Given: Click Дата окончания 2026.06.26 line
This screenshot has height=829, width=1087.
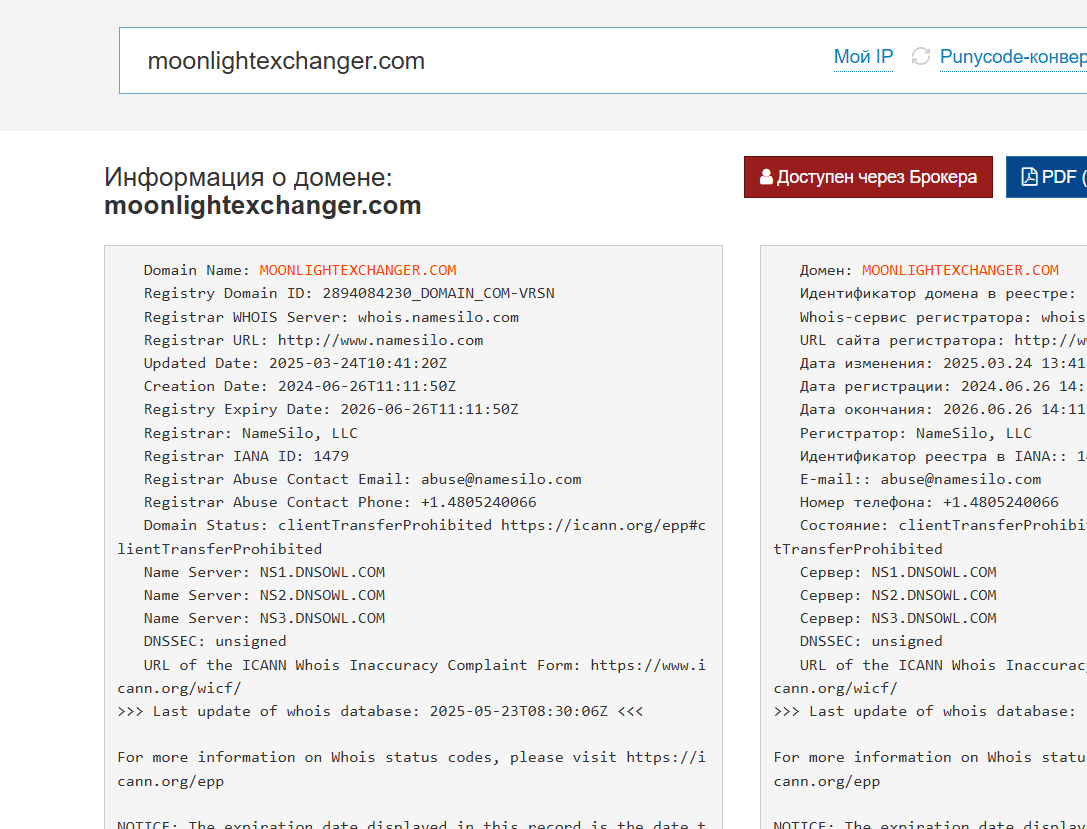Looking at the screenshot, I should tap(943, 409).
